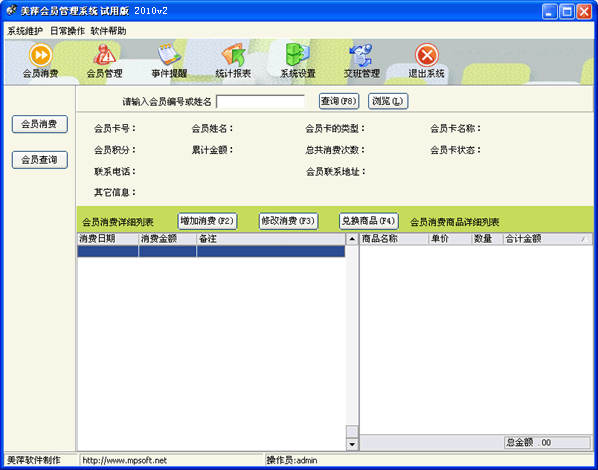Focus the member number or name input field
The width and height of the screenshot is (598, 470).
pyautogui.click(x=260, y=101)
